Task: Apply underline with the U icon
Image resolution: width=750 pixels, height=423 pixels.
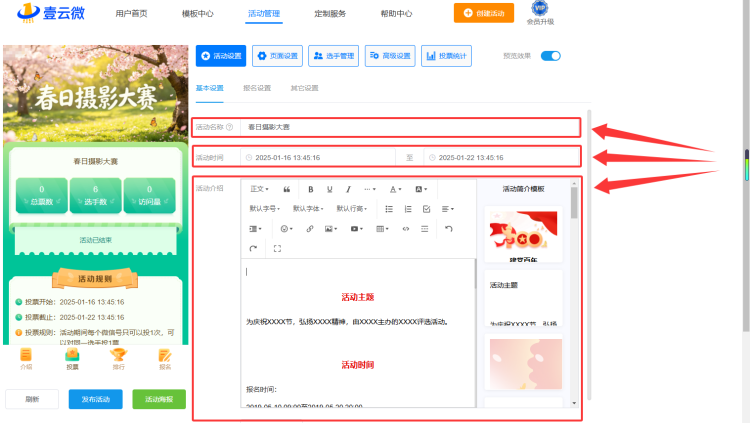Action: (330, 189)
